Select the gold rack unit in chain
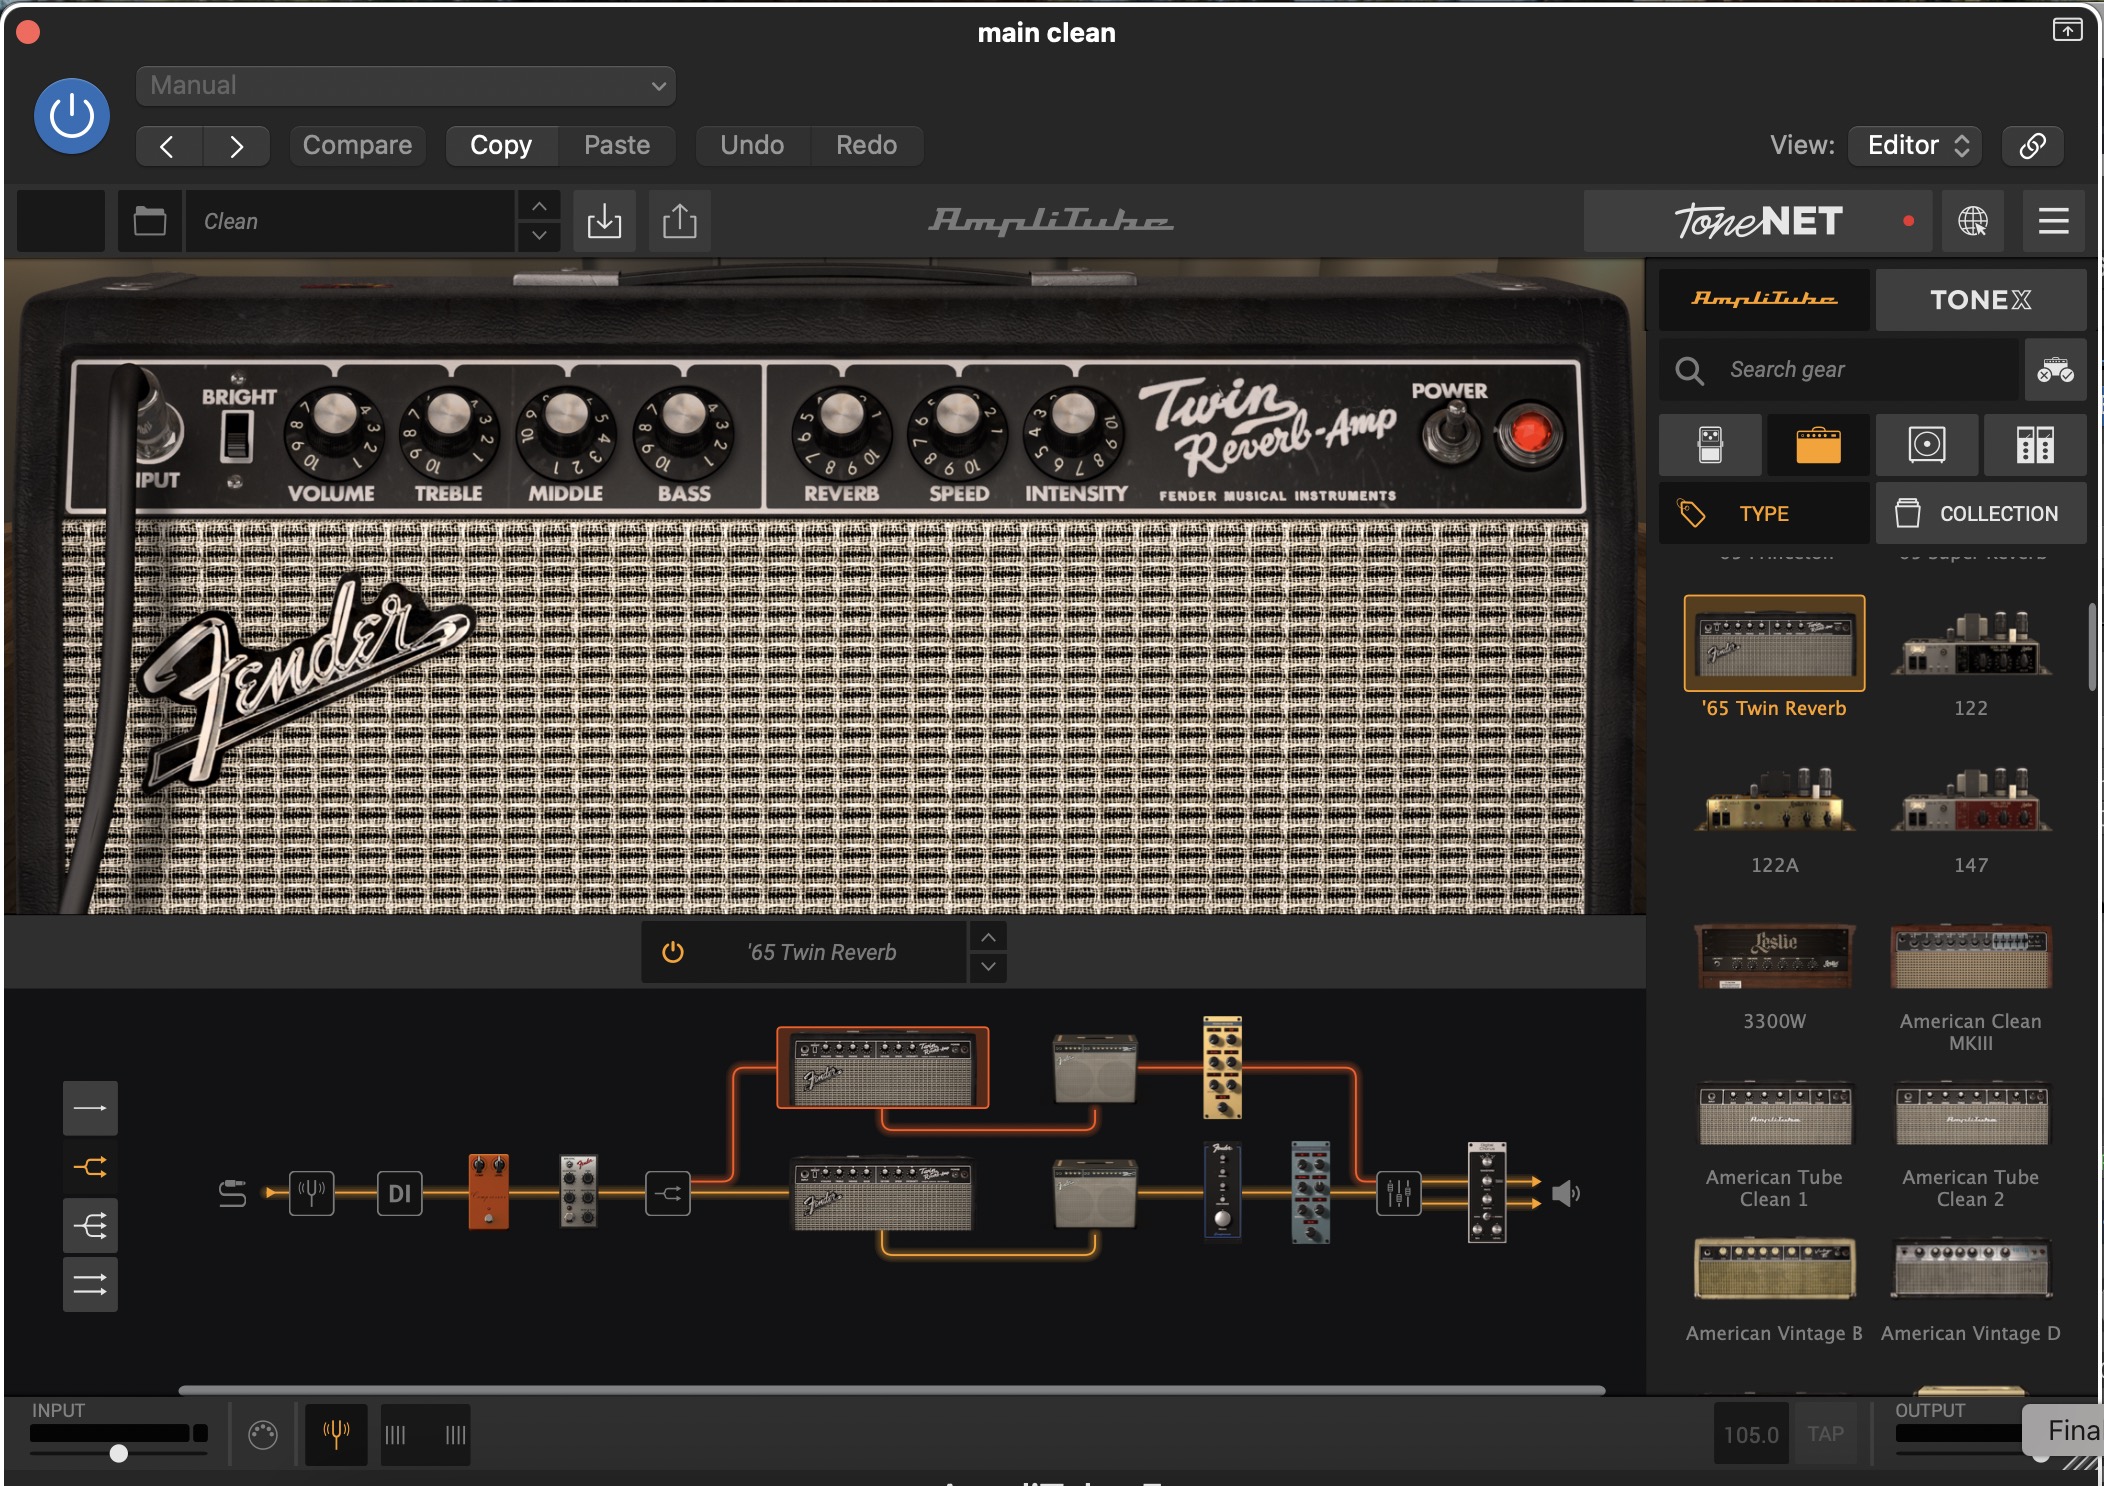The width and height of the screenshot is (2104, 1486). click(x=1222, y=1068)
